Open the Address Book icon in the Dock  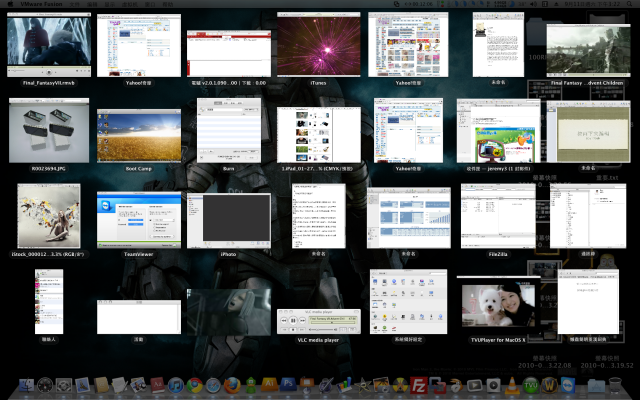click(x=101, y=385)
